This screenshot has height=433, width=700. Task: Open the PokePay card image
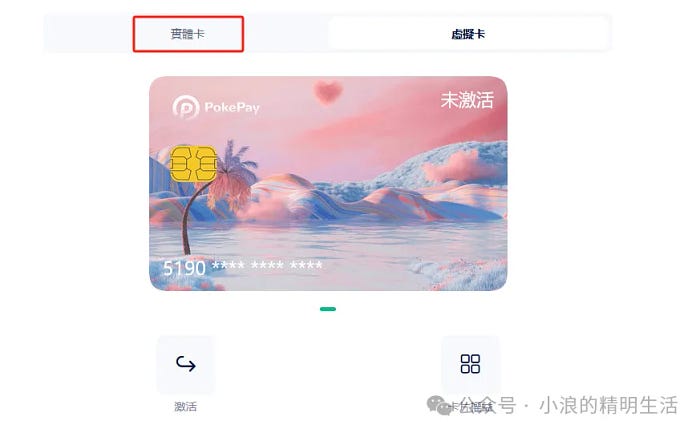click(x=328, y=183)
